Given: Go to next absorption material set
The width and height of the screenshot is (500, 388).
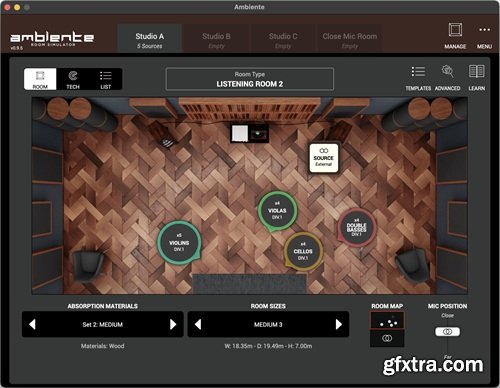Looking at the screenshot, I should click(173, 324).
